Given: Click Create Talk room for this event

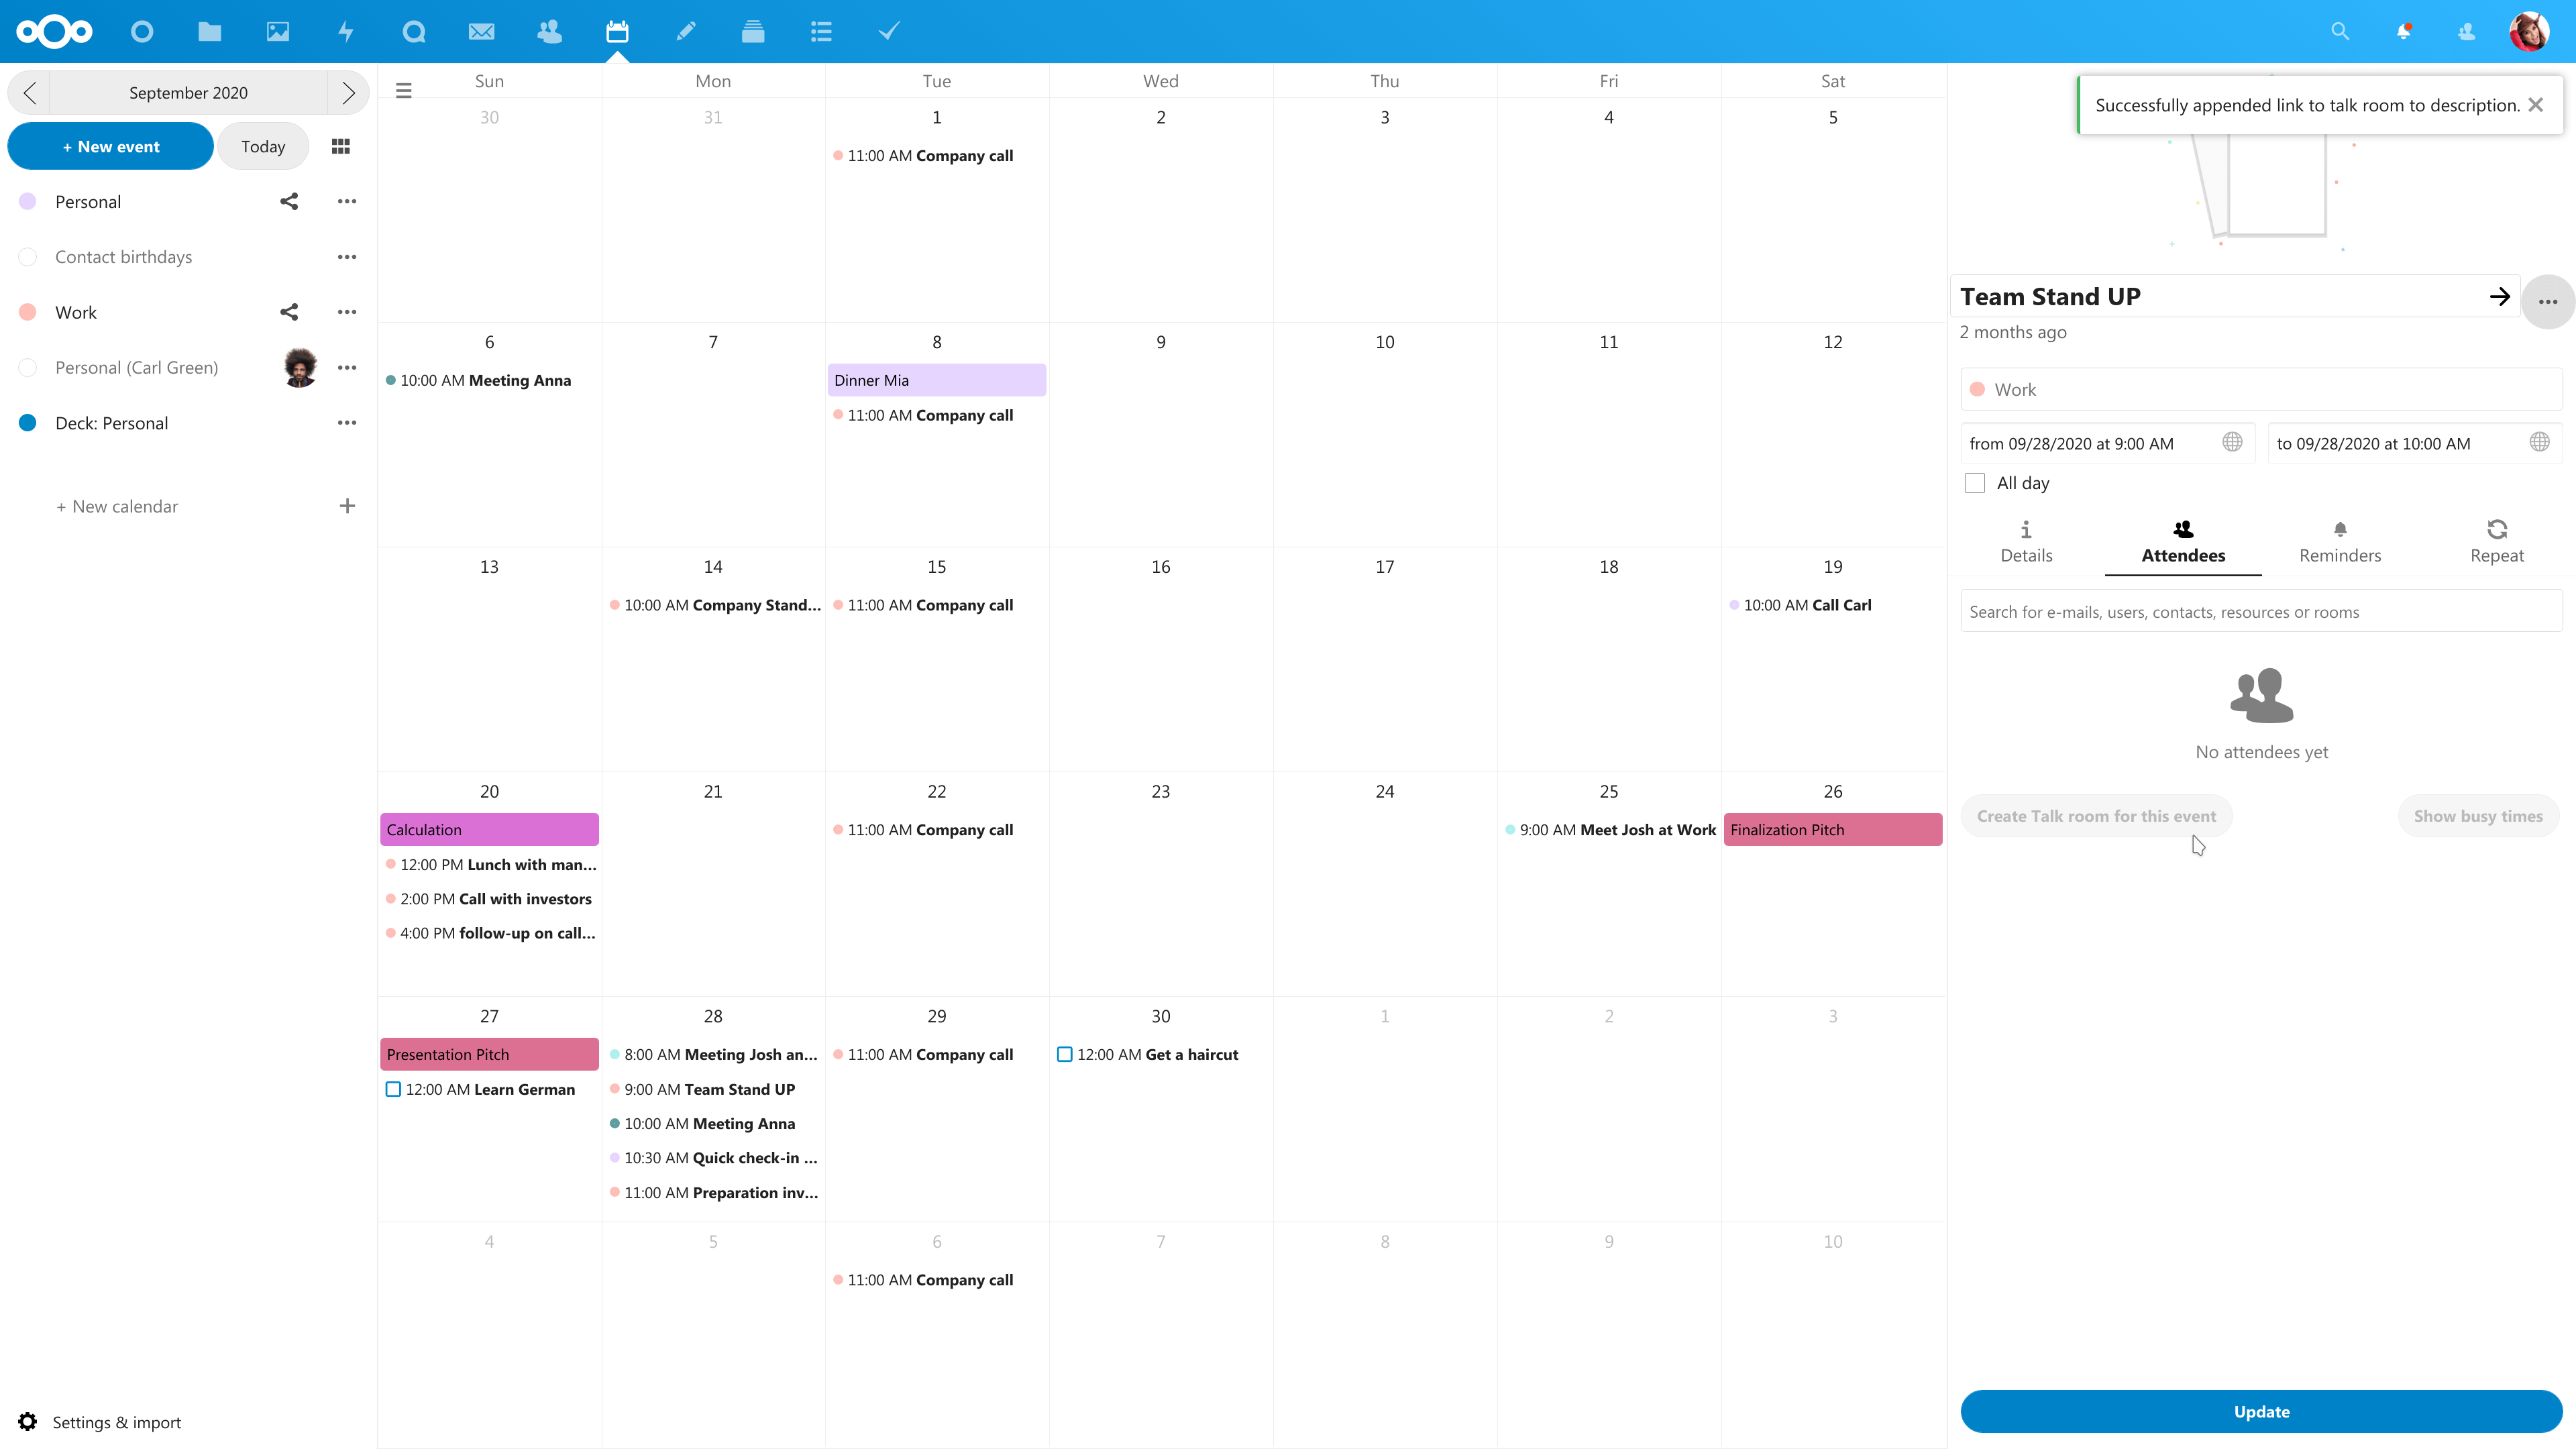Looking at the screenshot, I should [2096, 816].
